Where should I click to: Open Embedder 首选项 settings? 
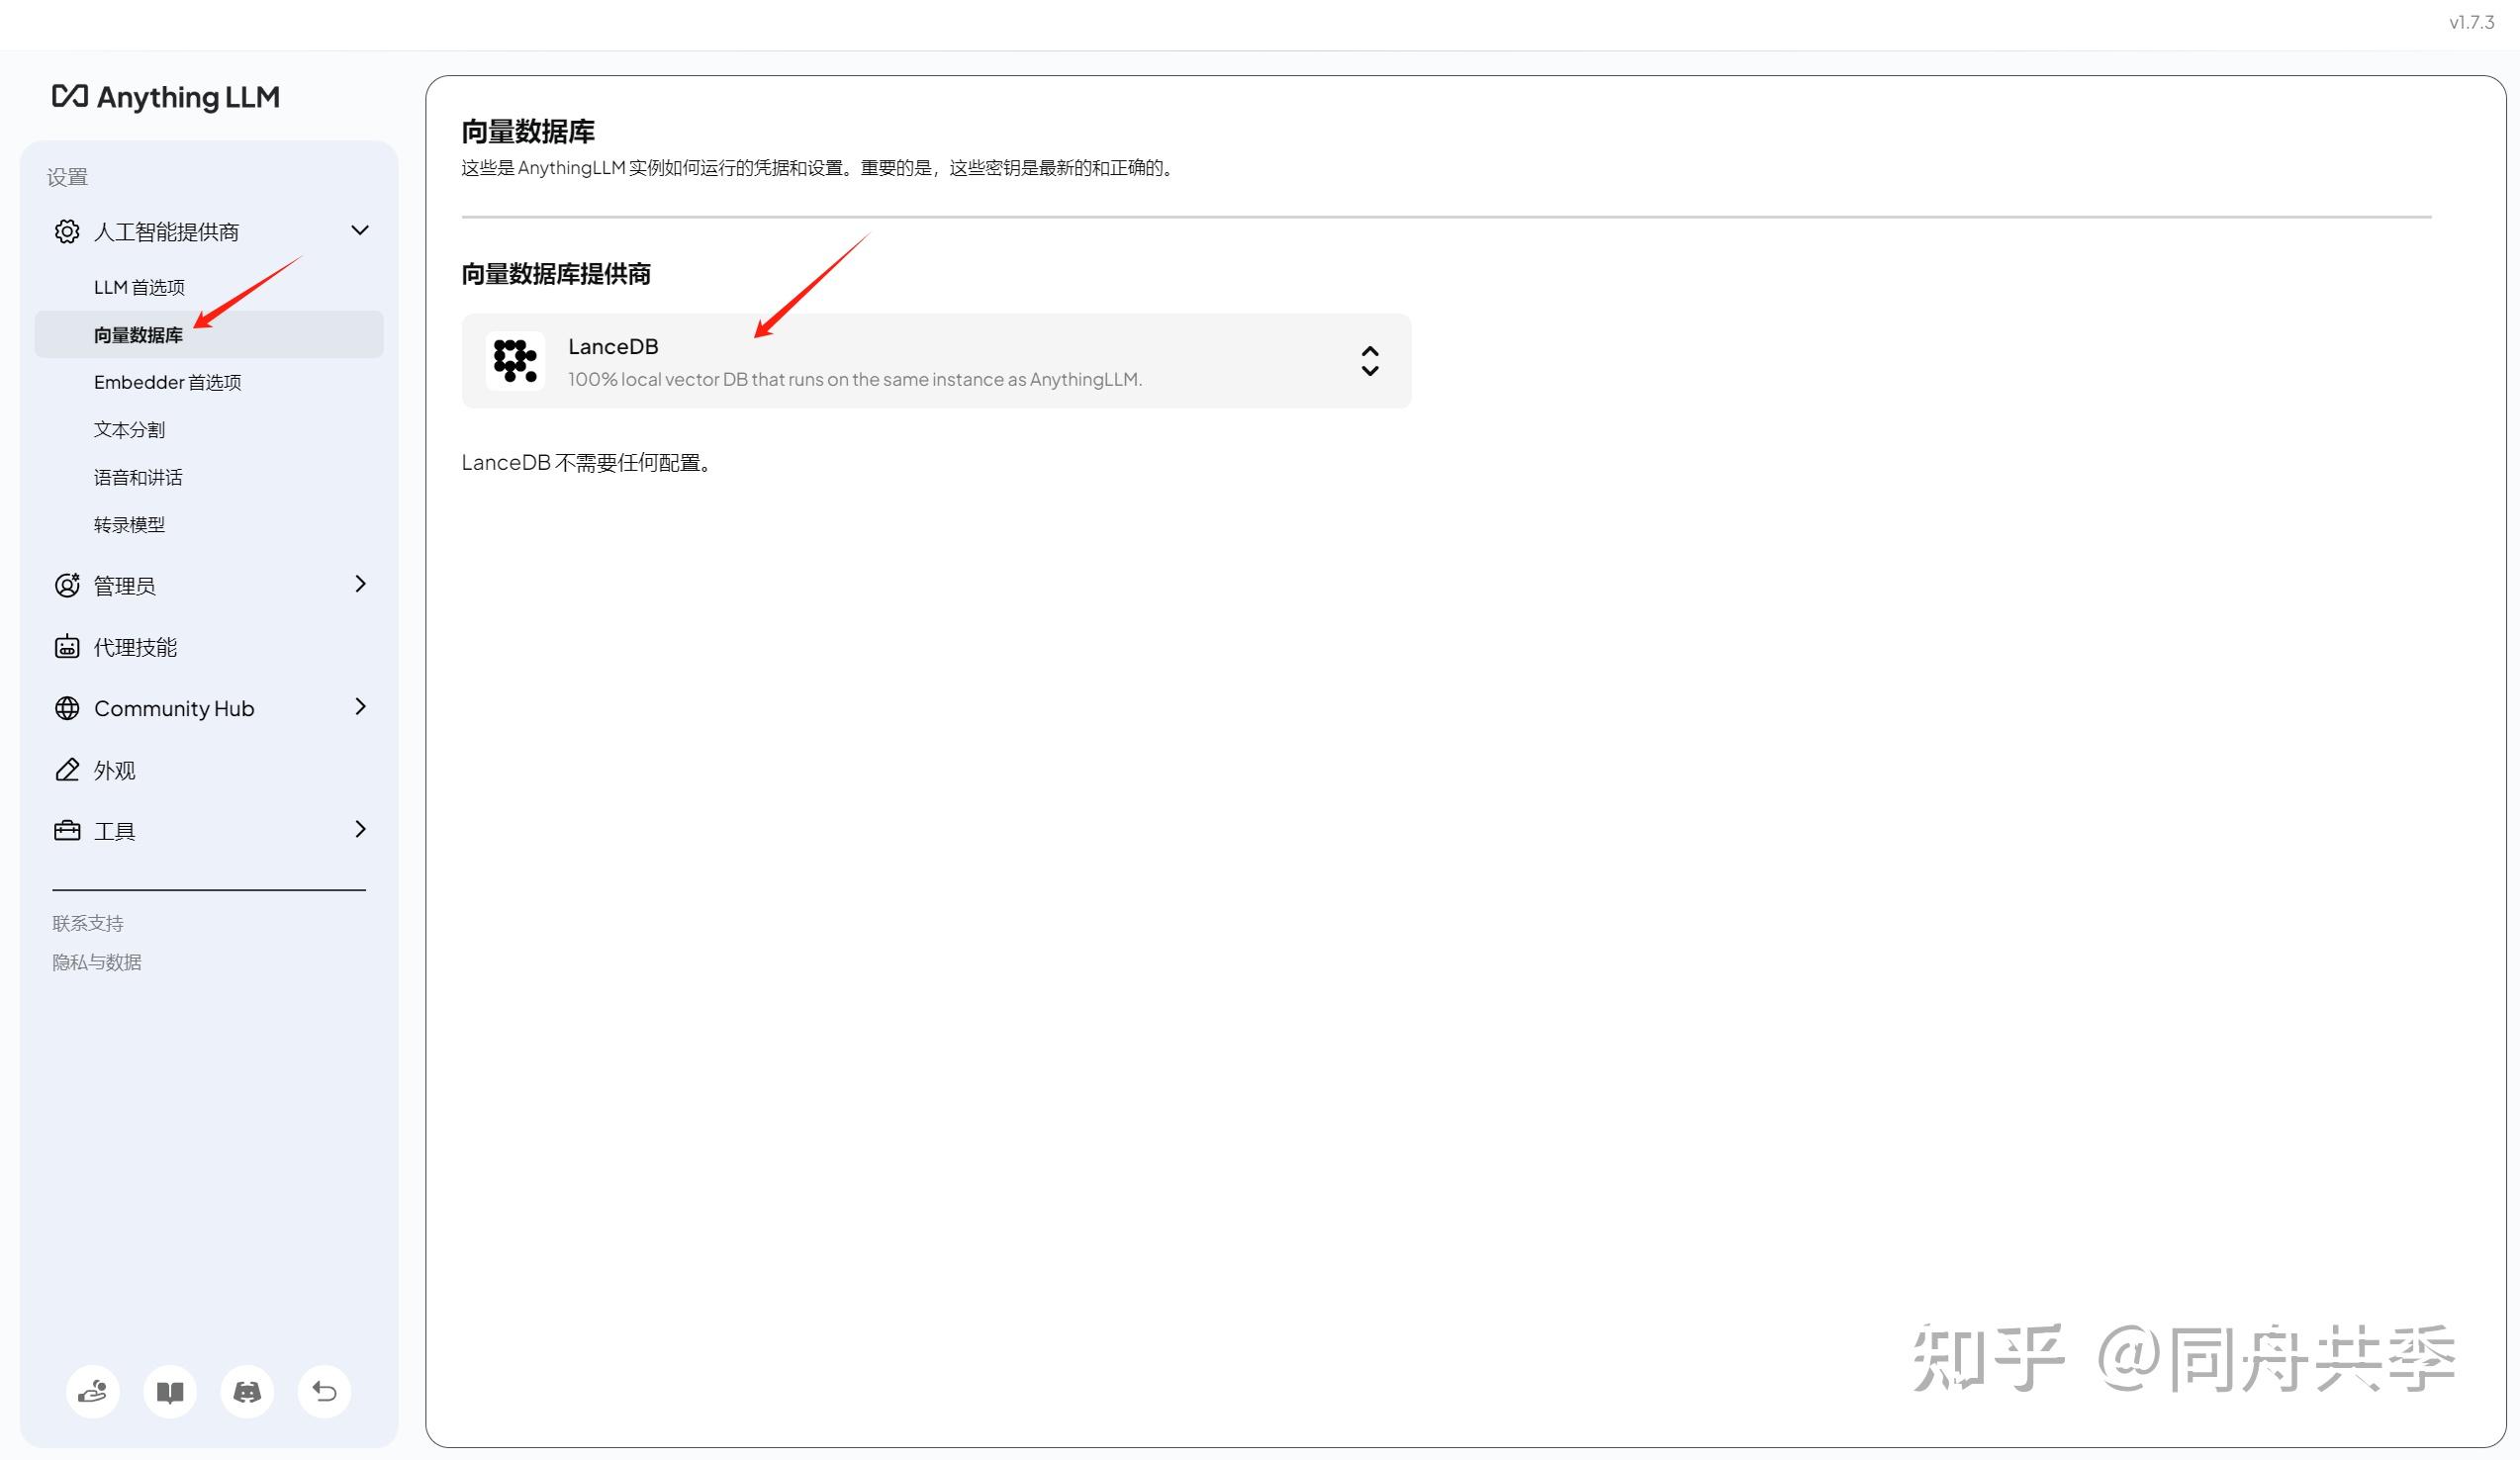pos(167,382)
